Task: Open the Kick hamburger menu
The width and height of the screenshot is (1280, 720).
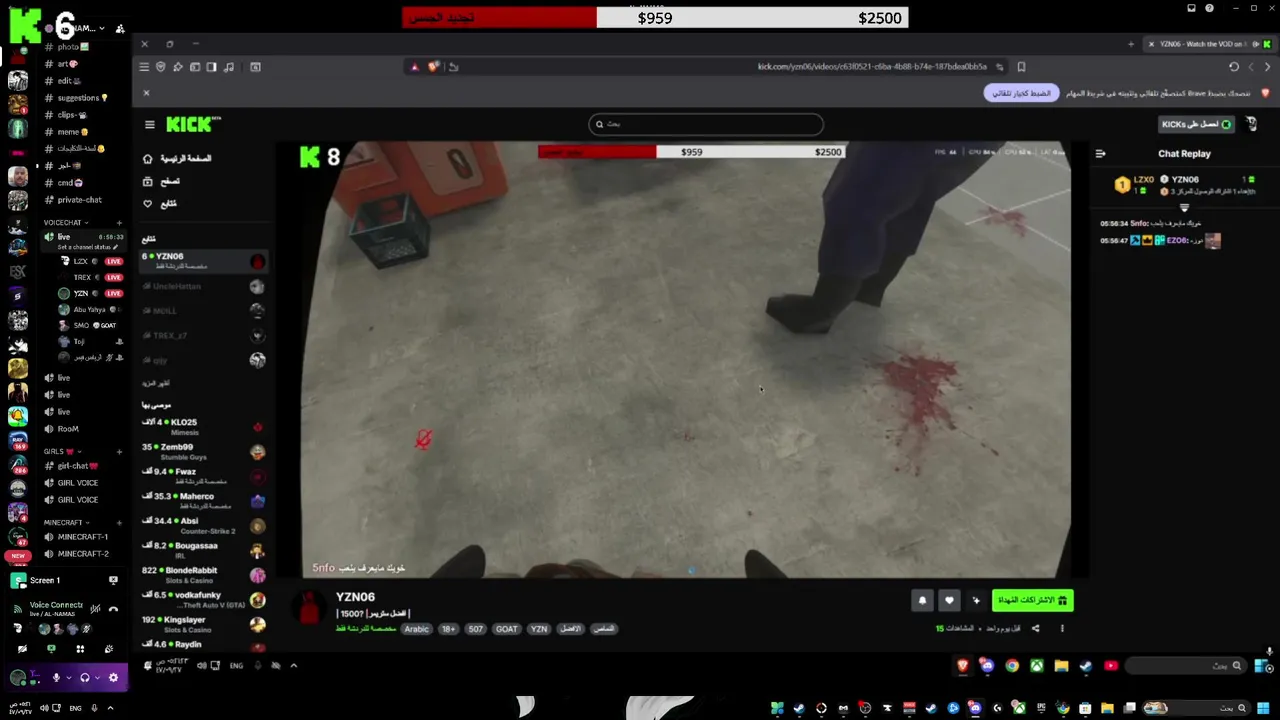Action: [150, 124]
